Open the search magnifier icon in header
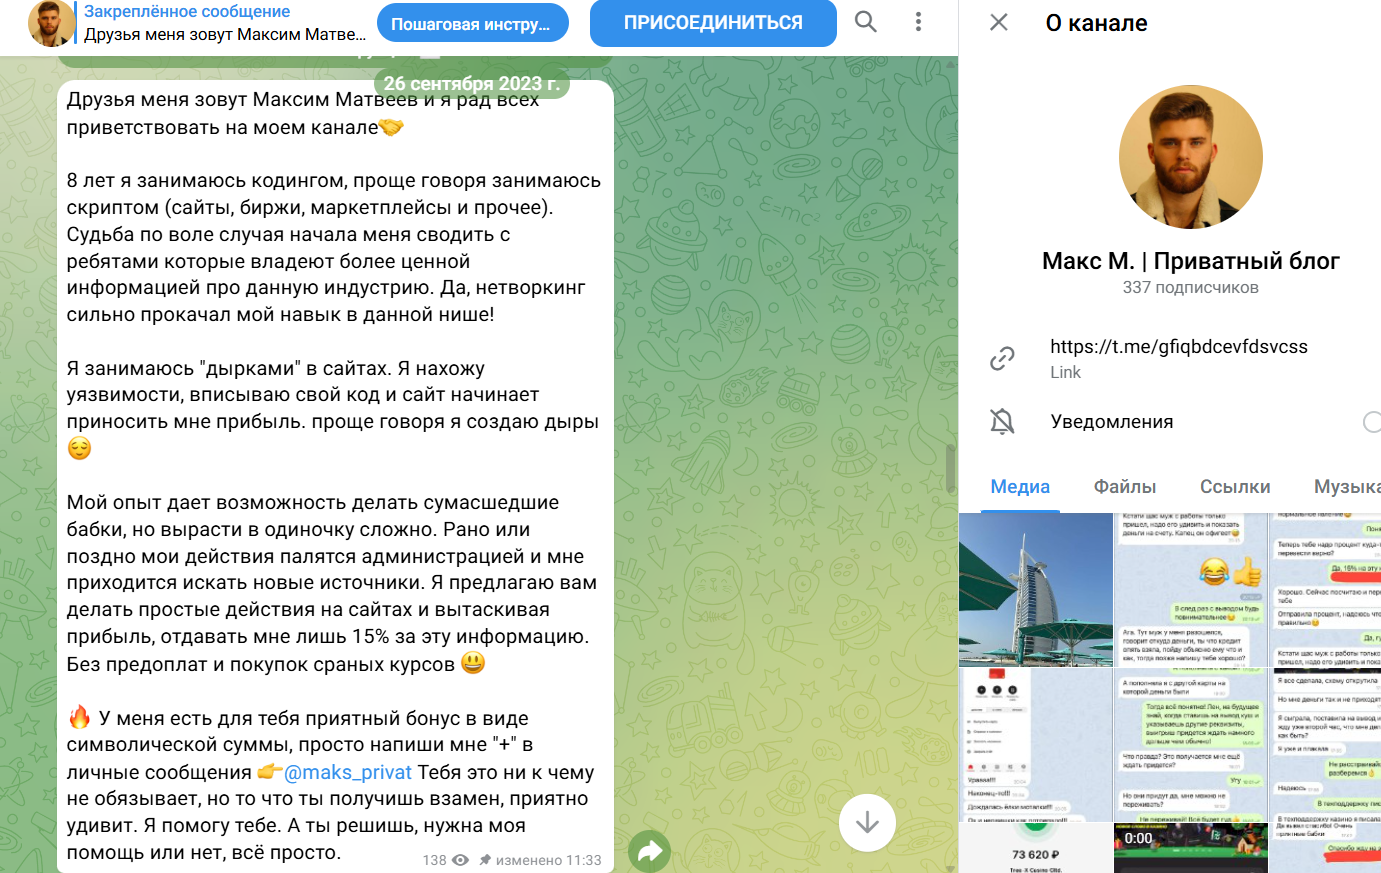 pyautogui.click(x=866, y=22)
